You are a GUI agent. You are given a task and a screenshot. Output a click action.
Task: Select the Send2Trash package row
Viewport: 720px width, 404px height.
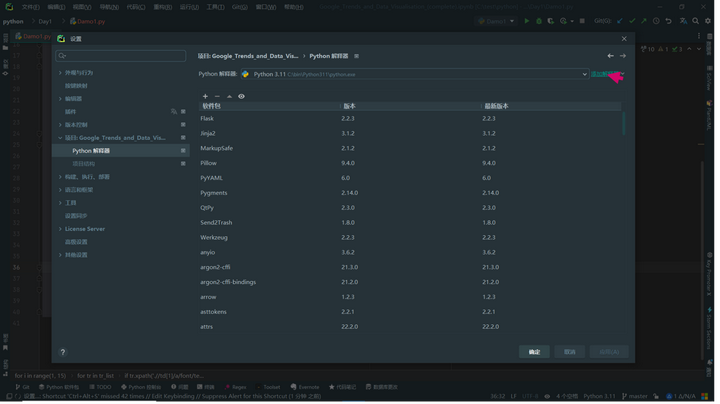(410, 223)
